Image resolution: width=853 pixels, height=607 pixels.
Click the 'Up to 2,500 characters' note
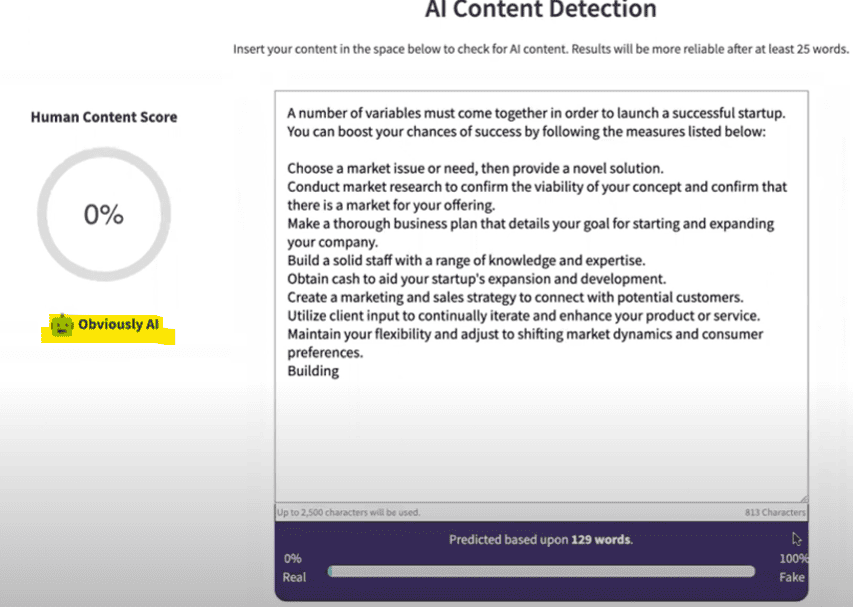pyautogui.click(x=348, y=512)
